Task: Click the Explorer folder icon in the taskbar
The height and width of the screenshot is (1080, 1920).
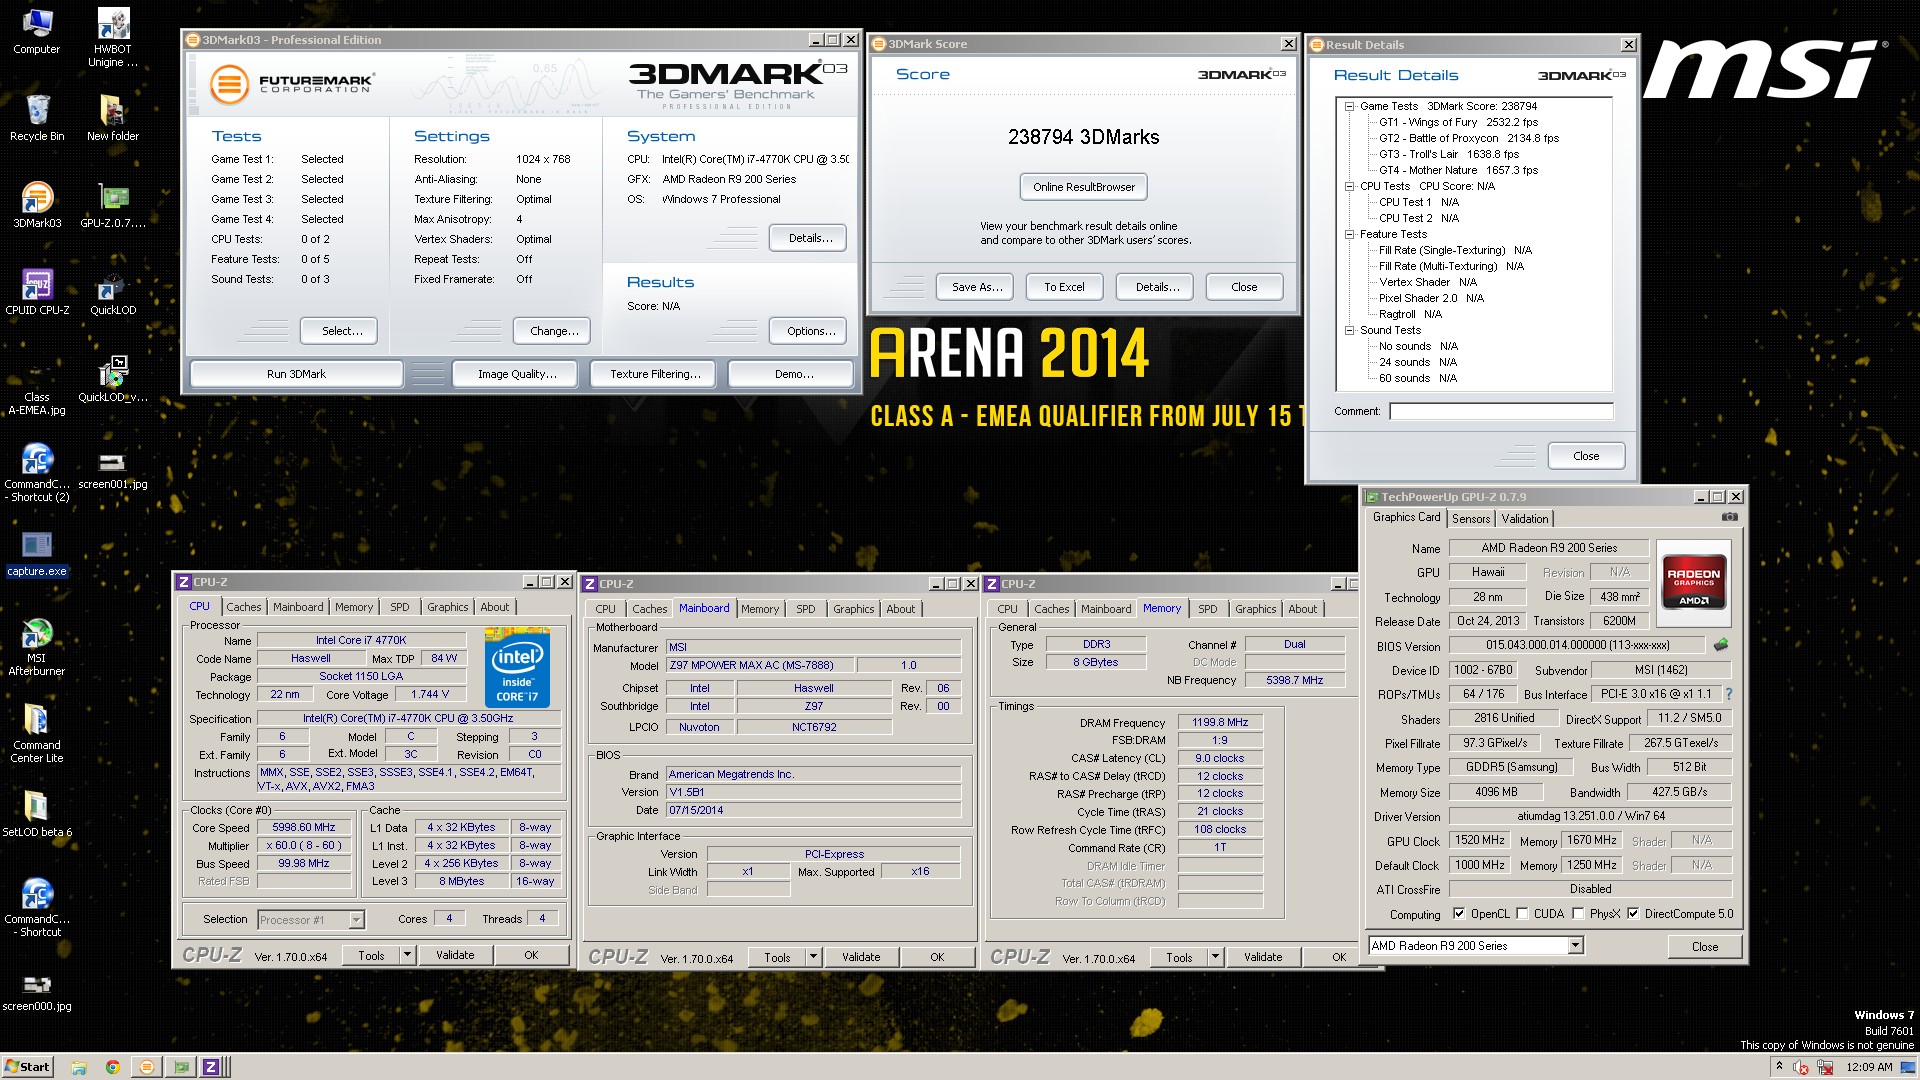Action: tap(79, 1067)
